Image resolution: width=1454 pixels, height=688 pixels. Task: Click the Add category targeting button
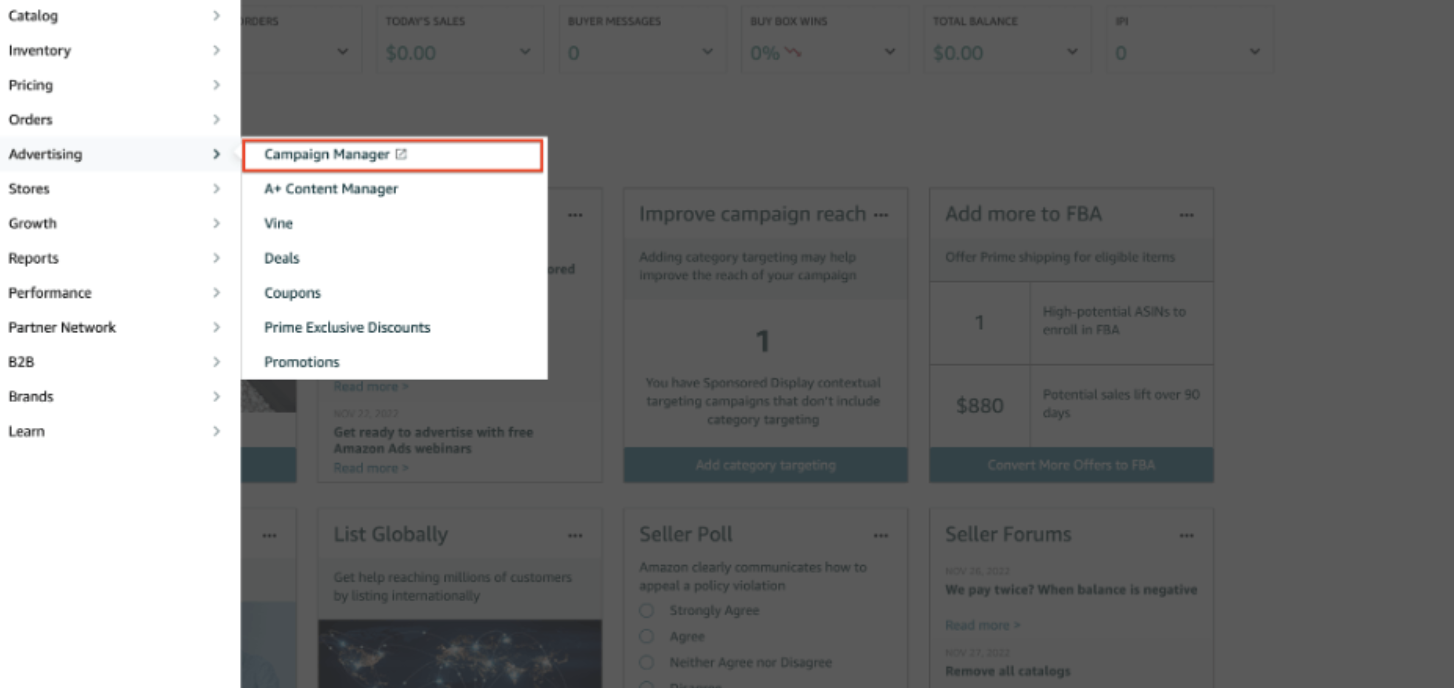(x=765, y=465)
